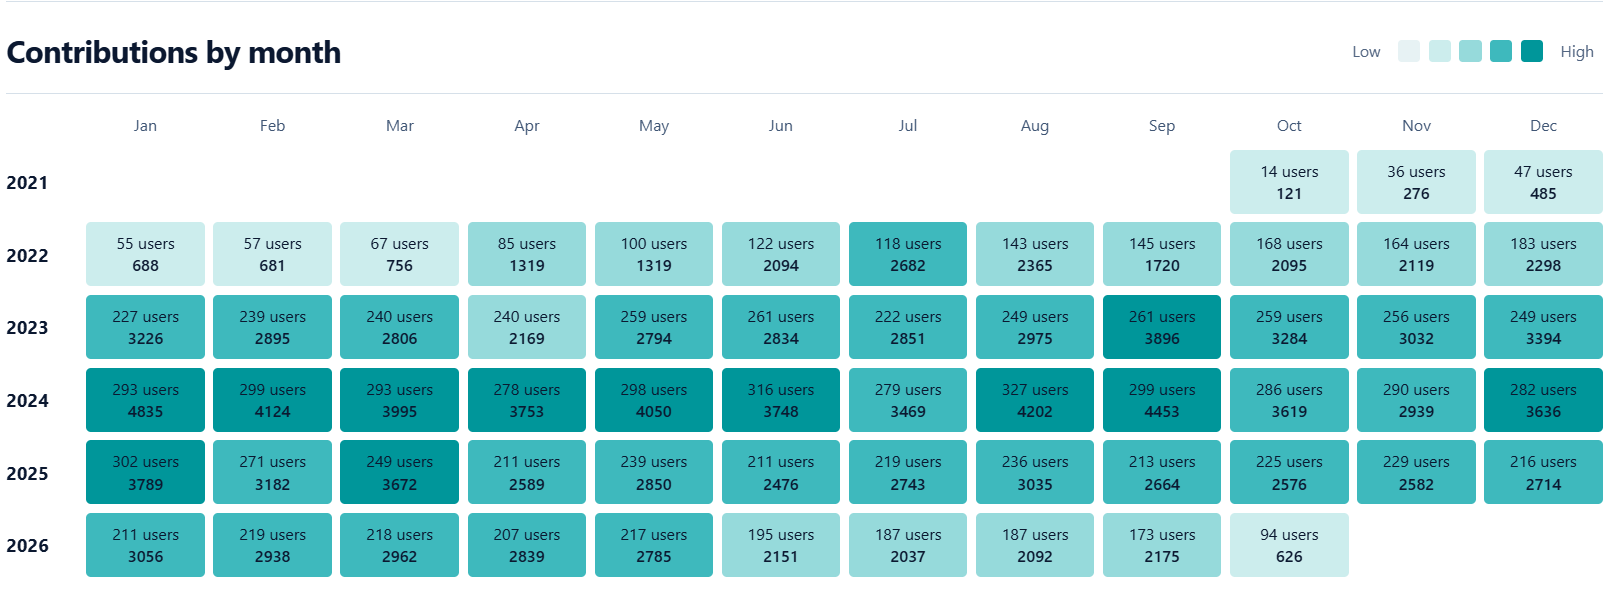Click the Oct column header

[x=1289, y=125]
